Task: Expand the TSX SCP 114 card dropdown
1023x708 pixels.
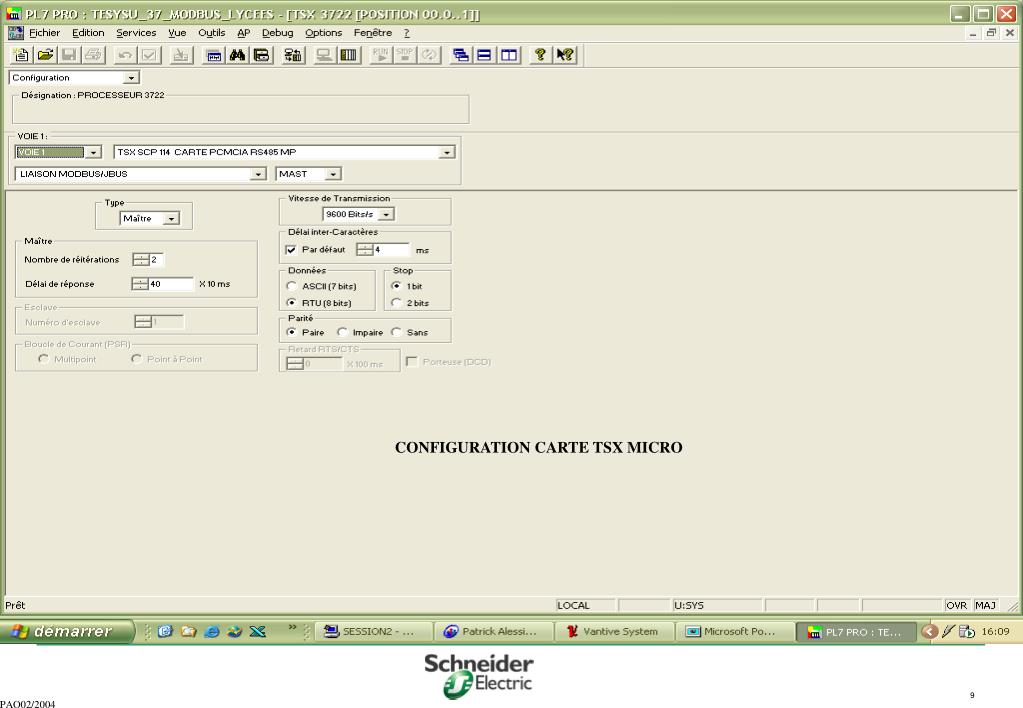Action: pos(446,152)
